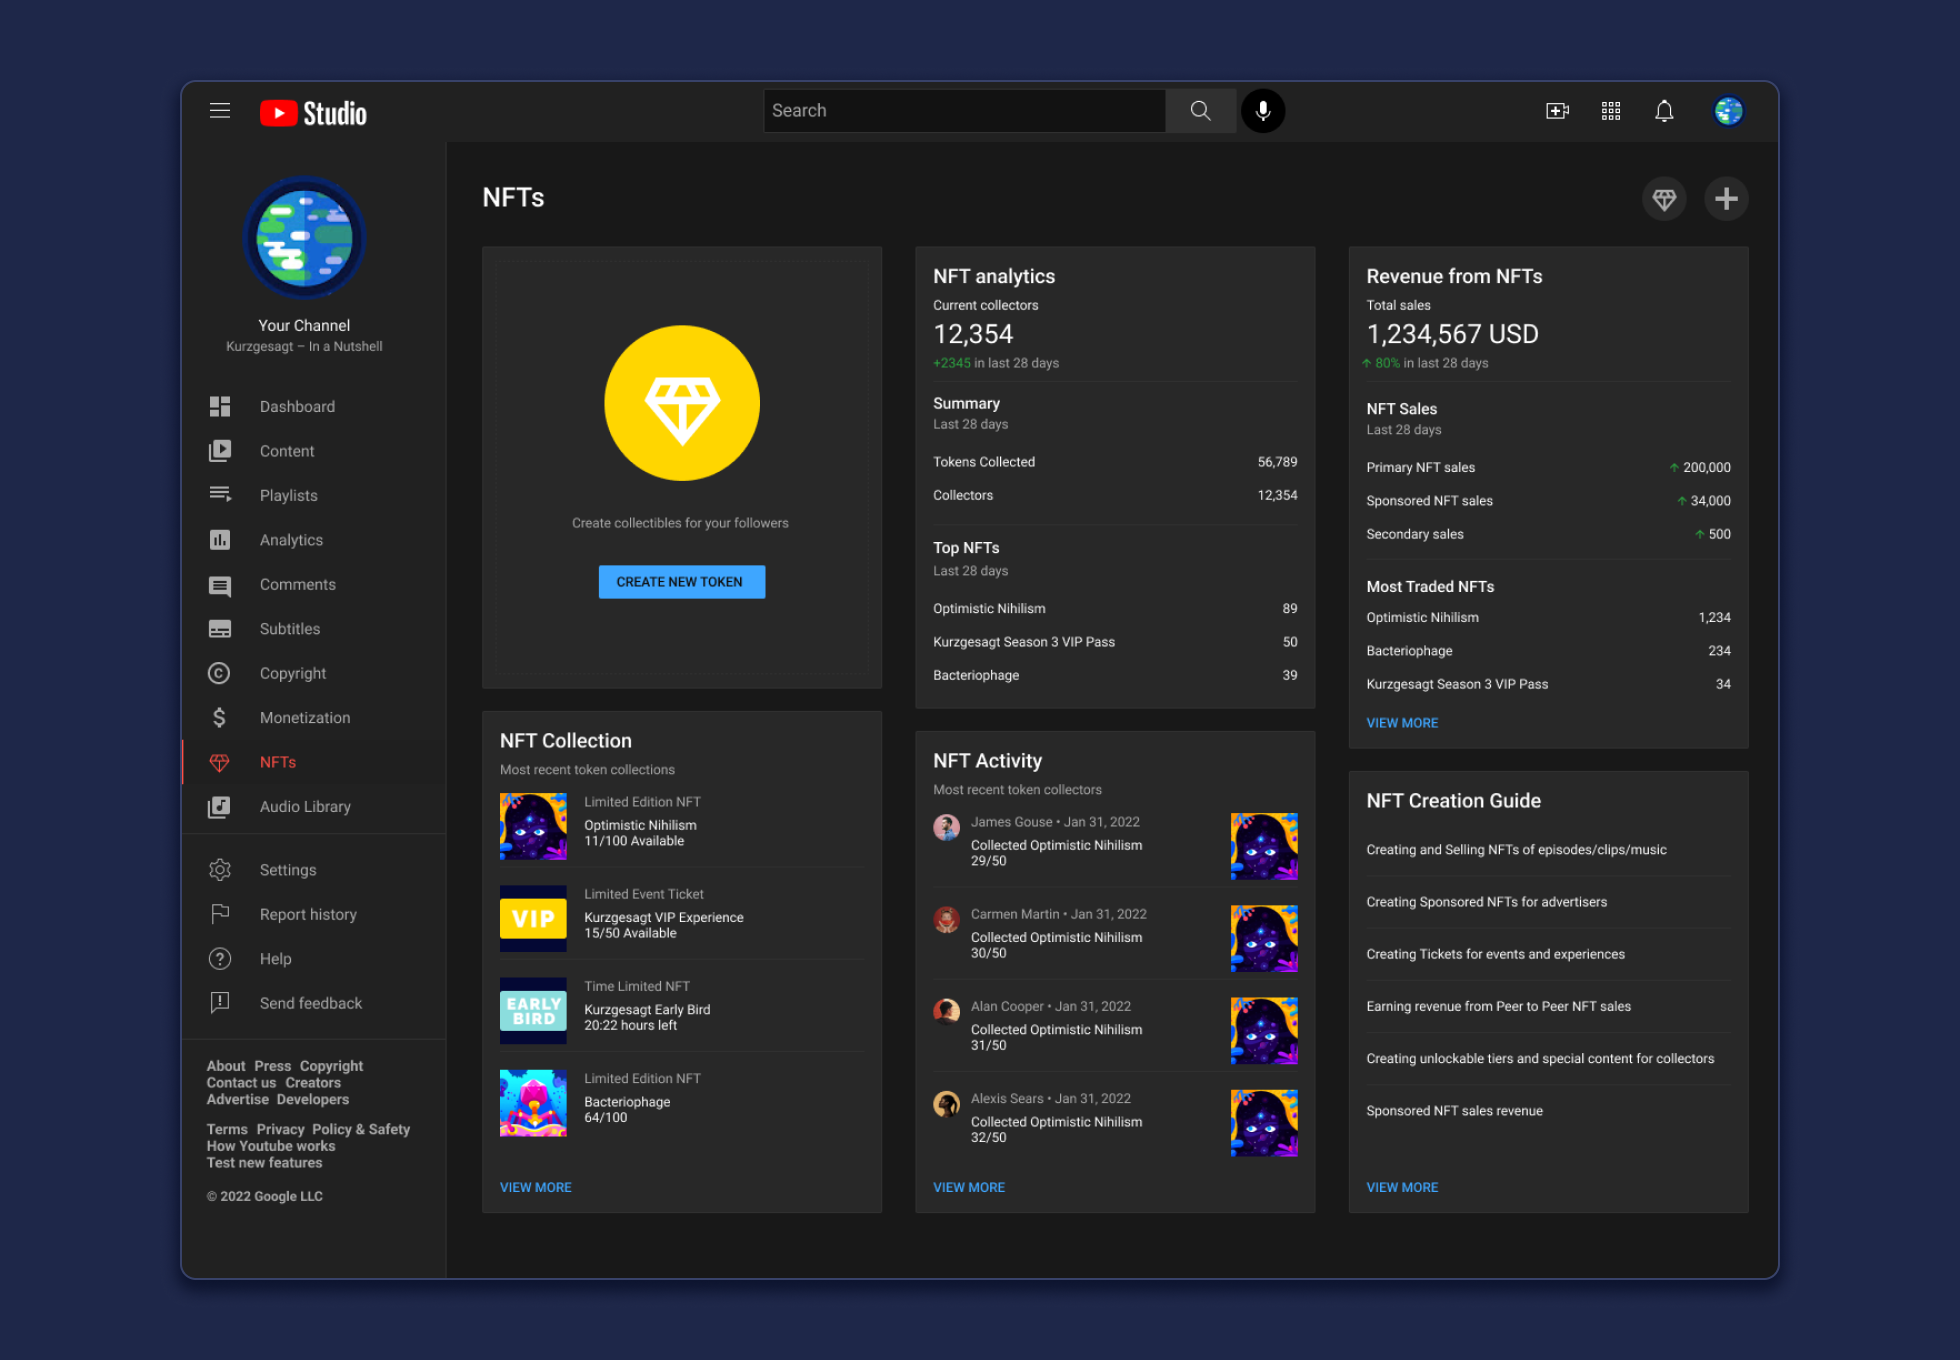Viewport: 1960px width, 1360px height.
Task: Click the diamond icon button beside plus
Action: [x=1664, y=199]
